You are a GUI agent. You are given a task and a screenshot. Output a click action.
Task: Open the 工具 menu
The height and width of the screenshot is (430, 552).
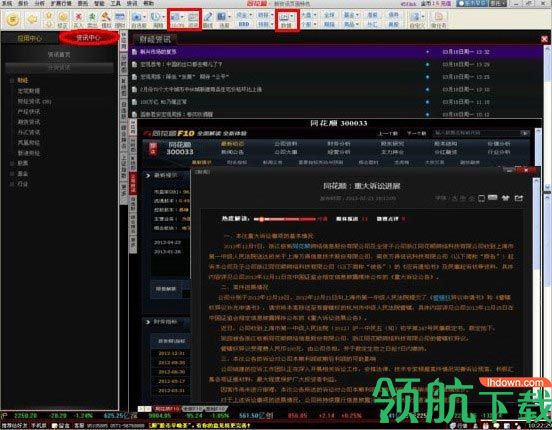point(115,4)
